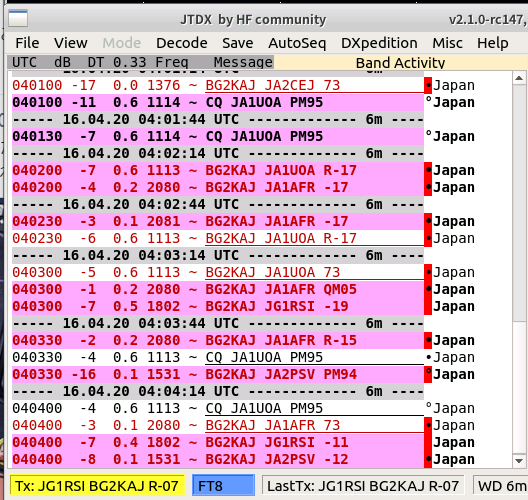Click the yellow Tx: JG1RSI BG2KAJ R-07 status
Viewport: 528px width, 500px height.
[x=97, y=486]
